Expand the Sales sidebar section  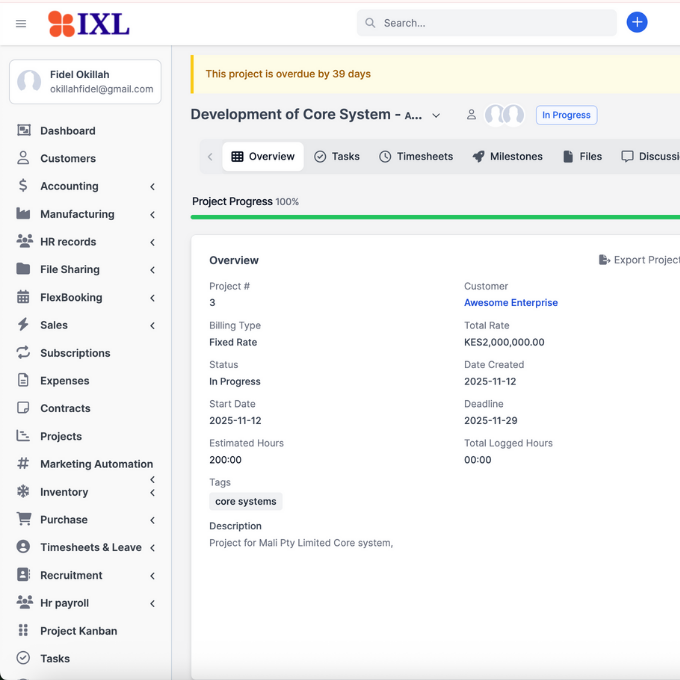(x=152, y=326)
